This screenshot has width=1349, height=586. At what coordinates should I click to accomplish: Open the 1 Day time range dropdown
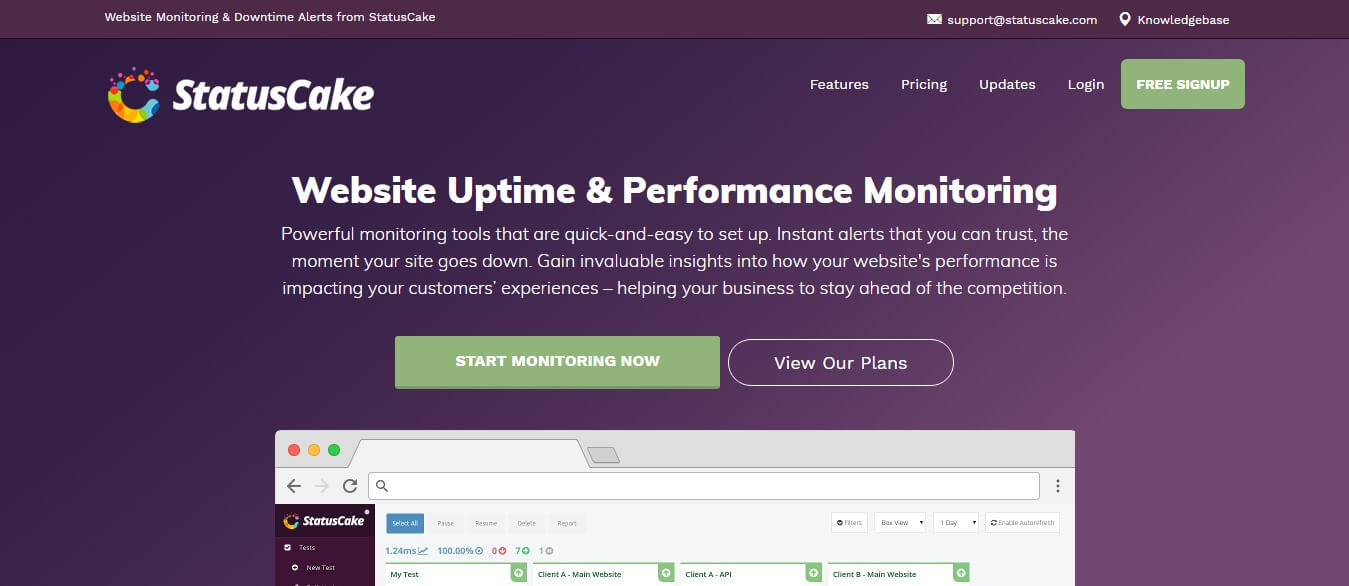point(955,522)
